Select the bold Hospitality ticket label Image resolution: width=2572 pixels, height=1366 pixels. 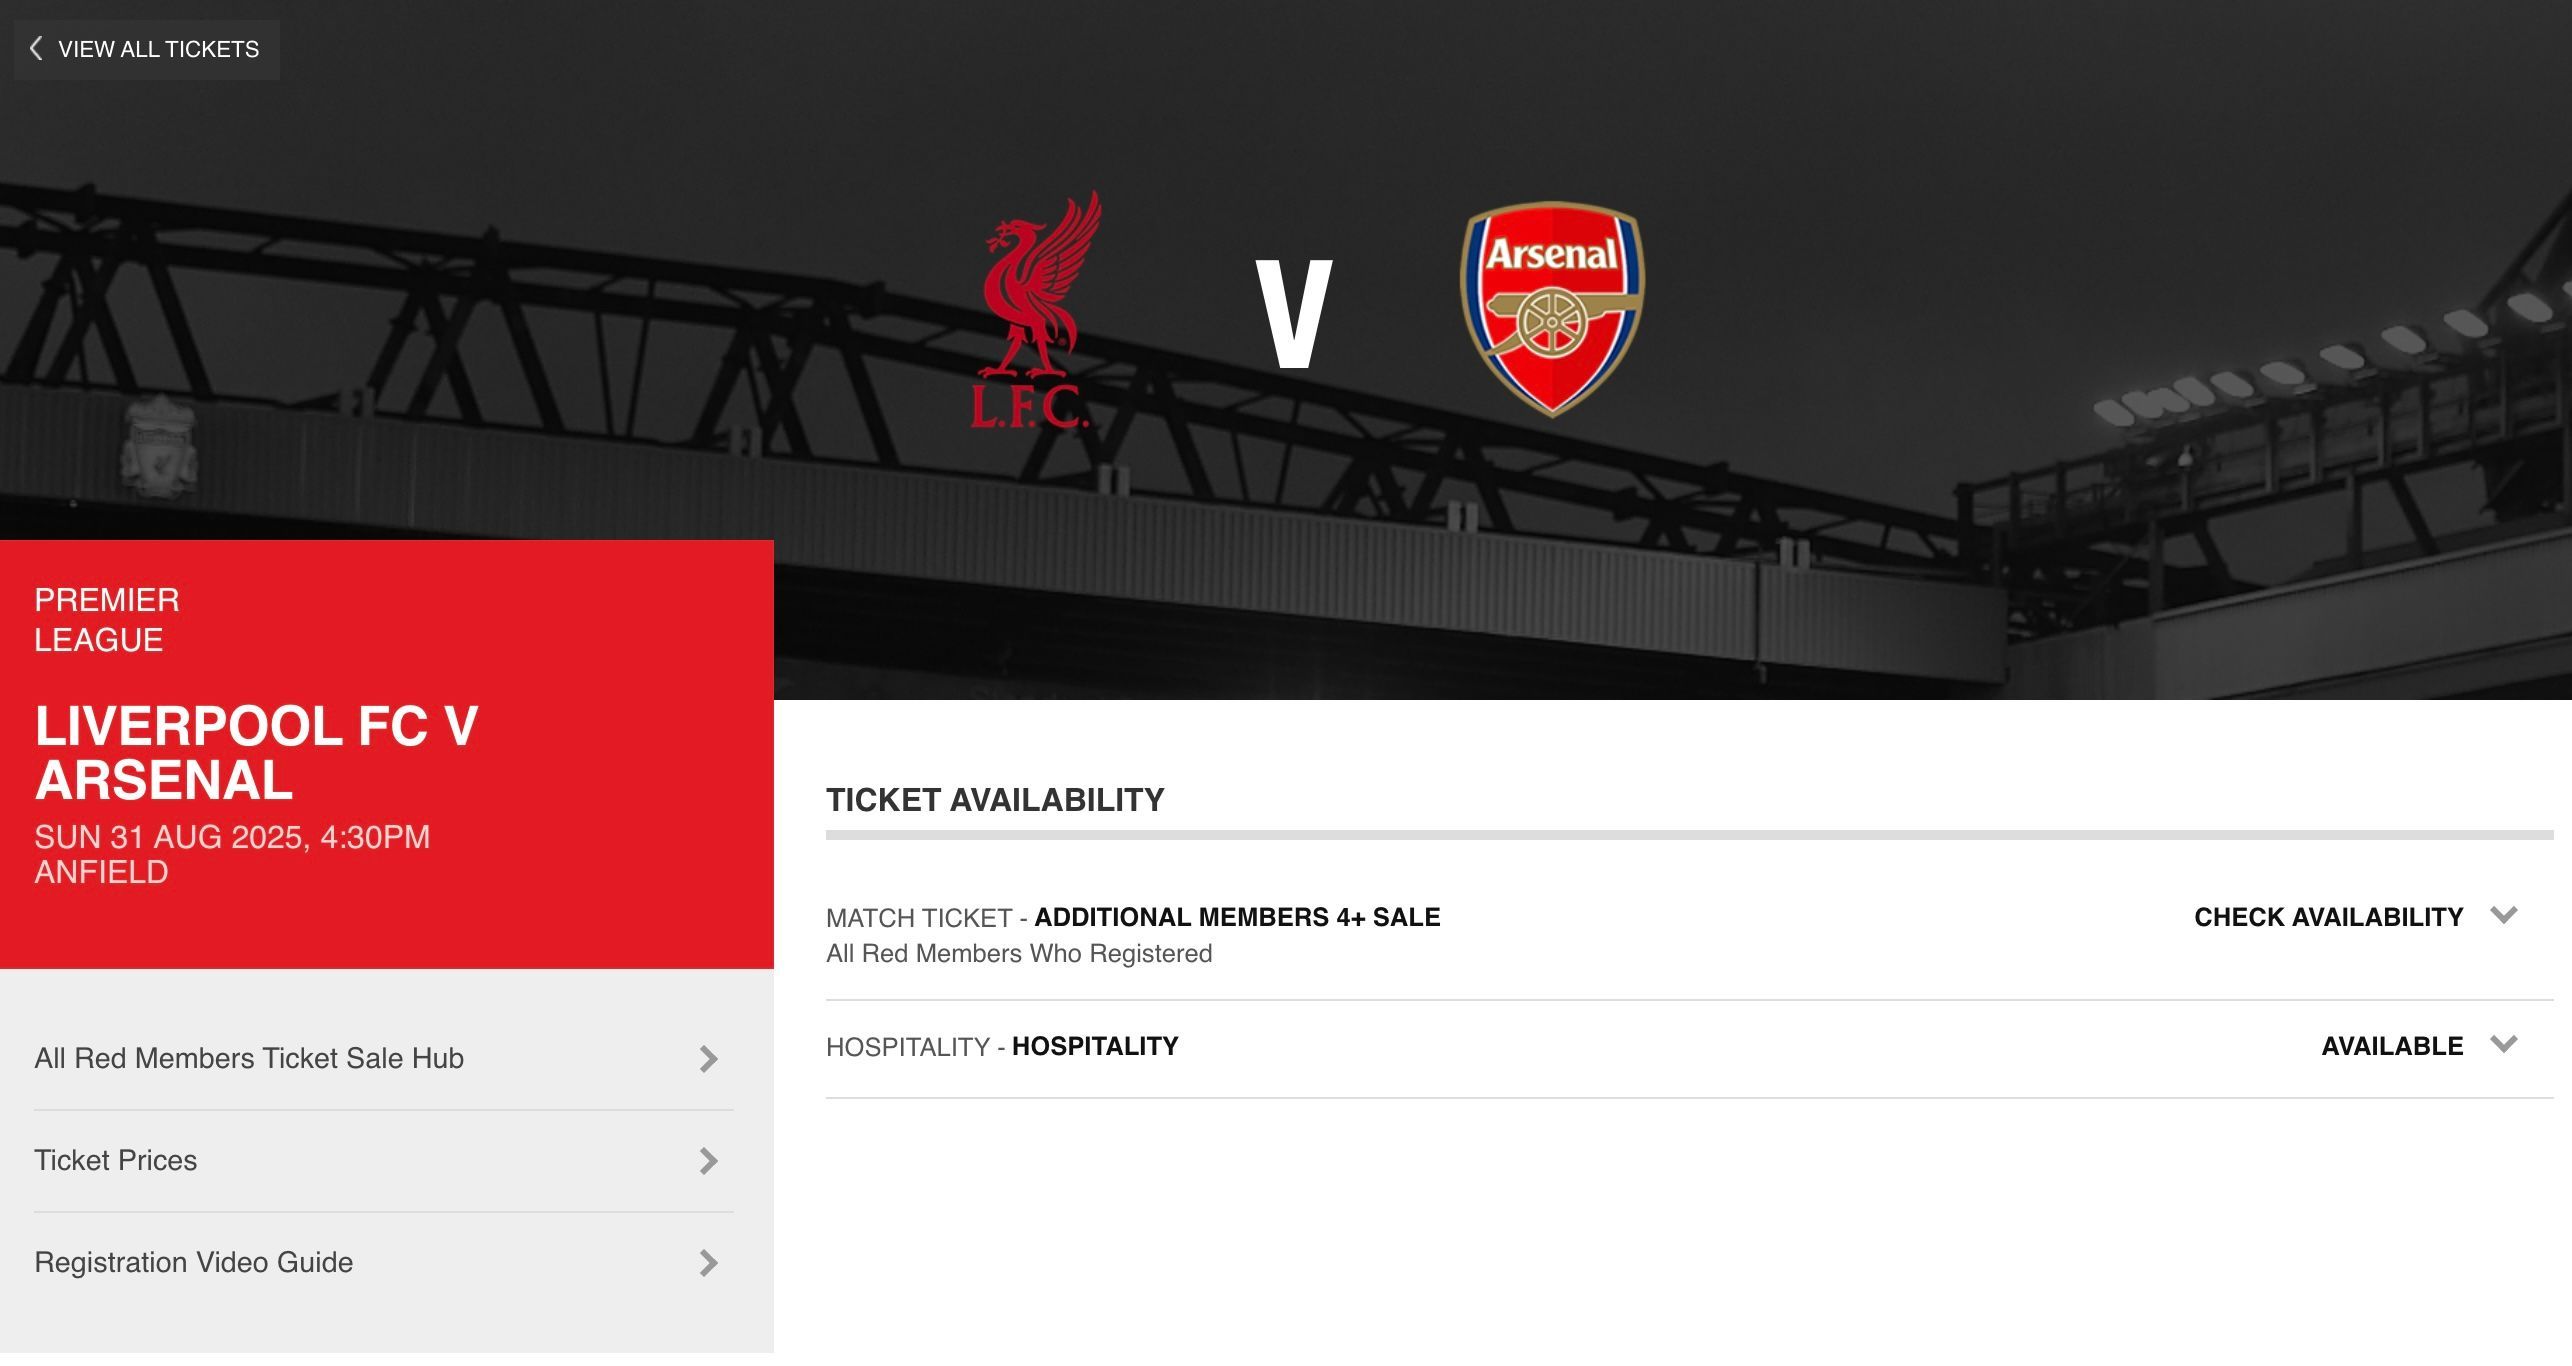point(1095,1046)
